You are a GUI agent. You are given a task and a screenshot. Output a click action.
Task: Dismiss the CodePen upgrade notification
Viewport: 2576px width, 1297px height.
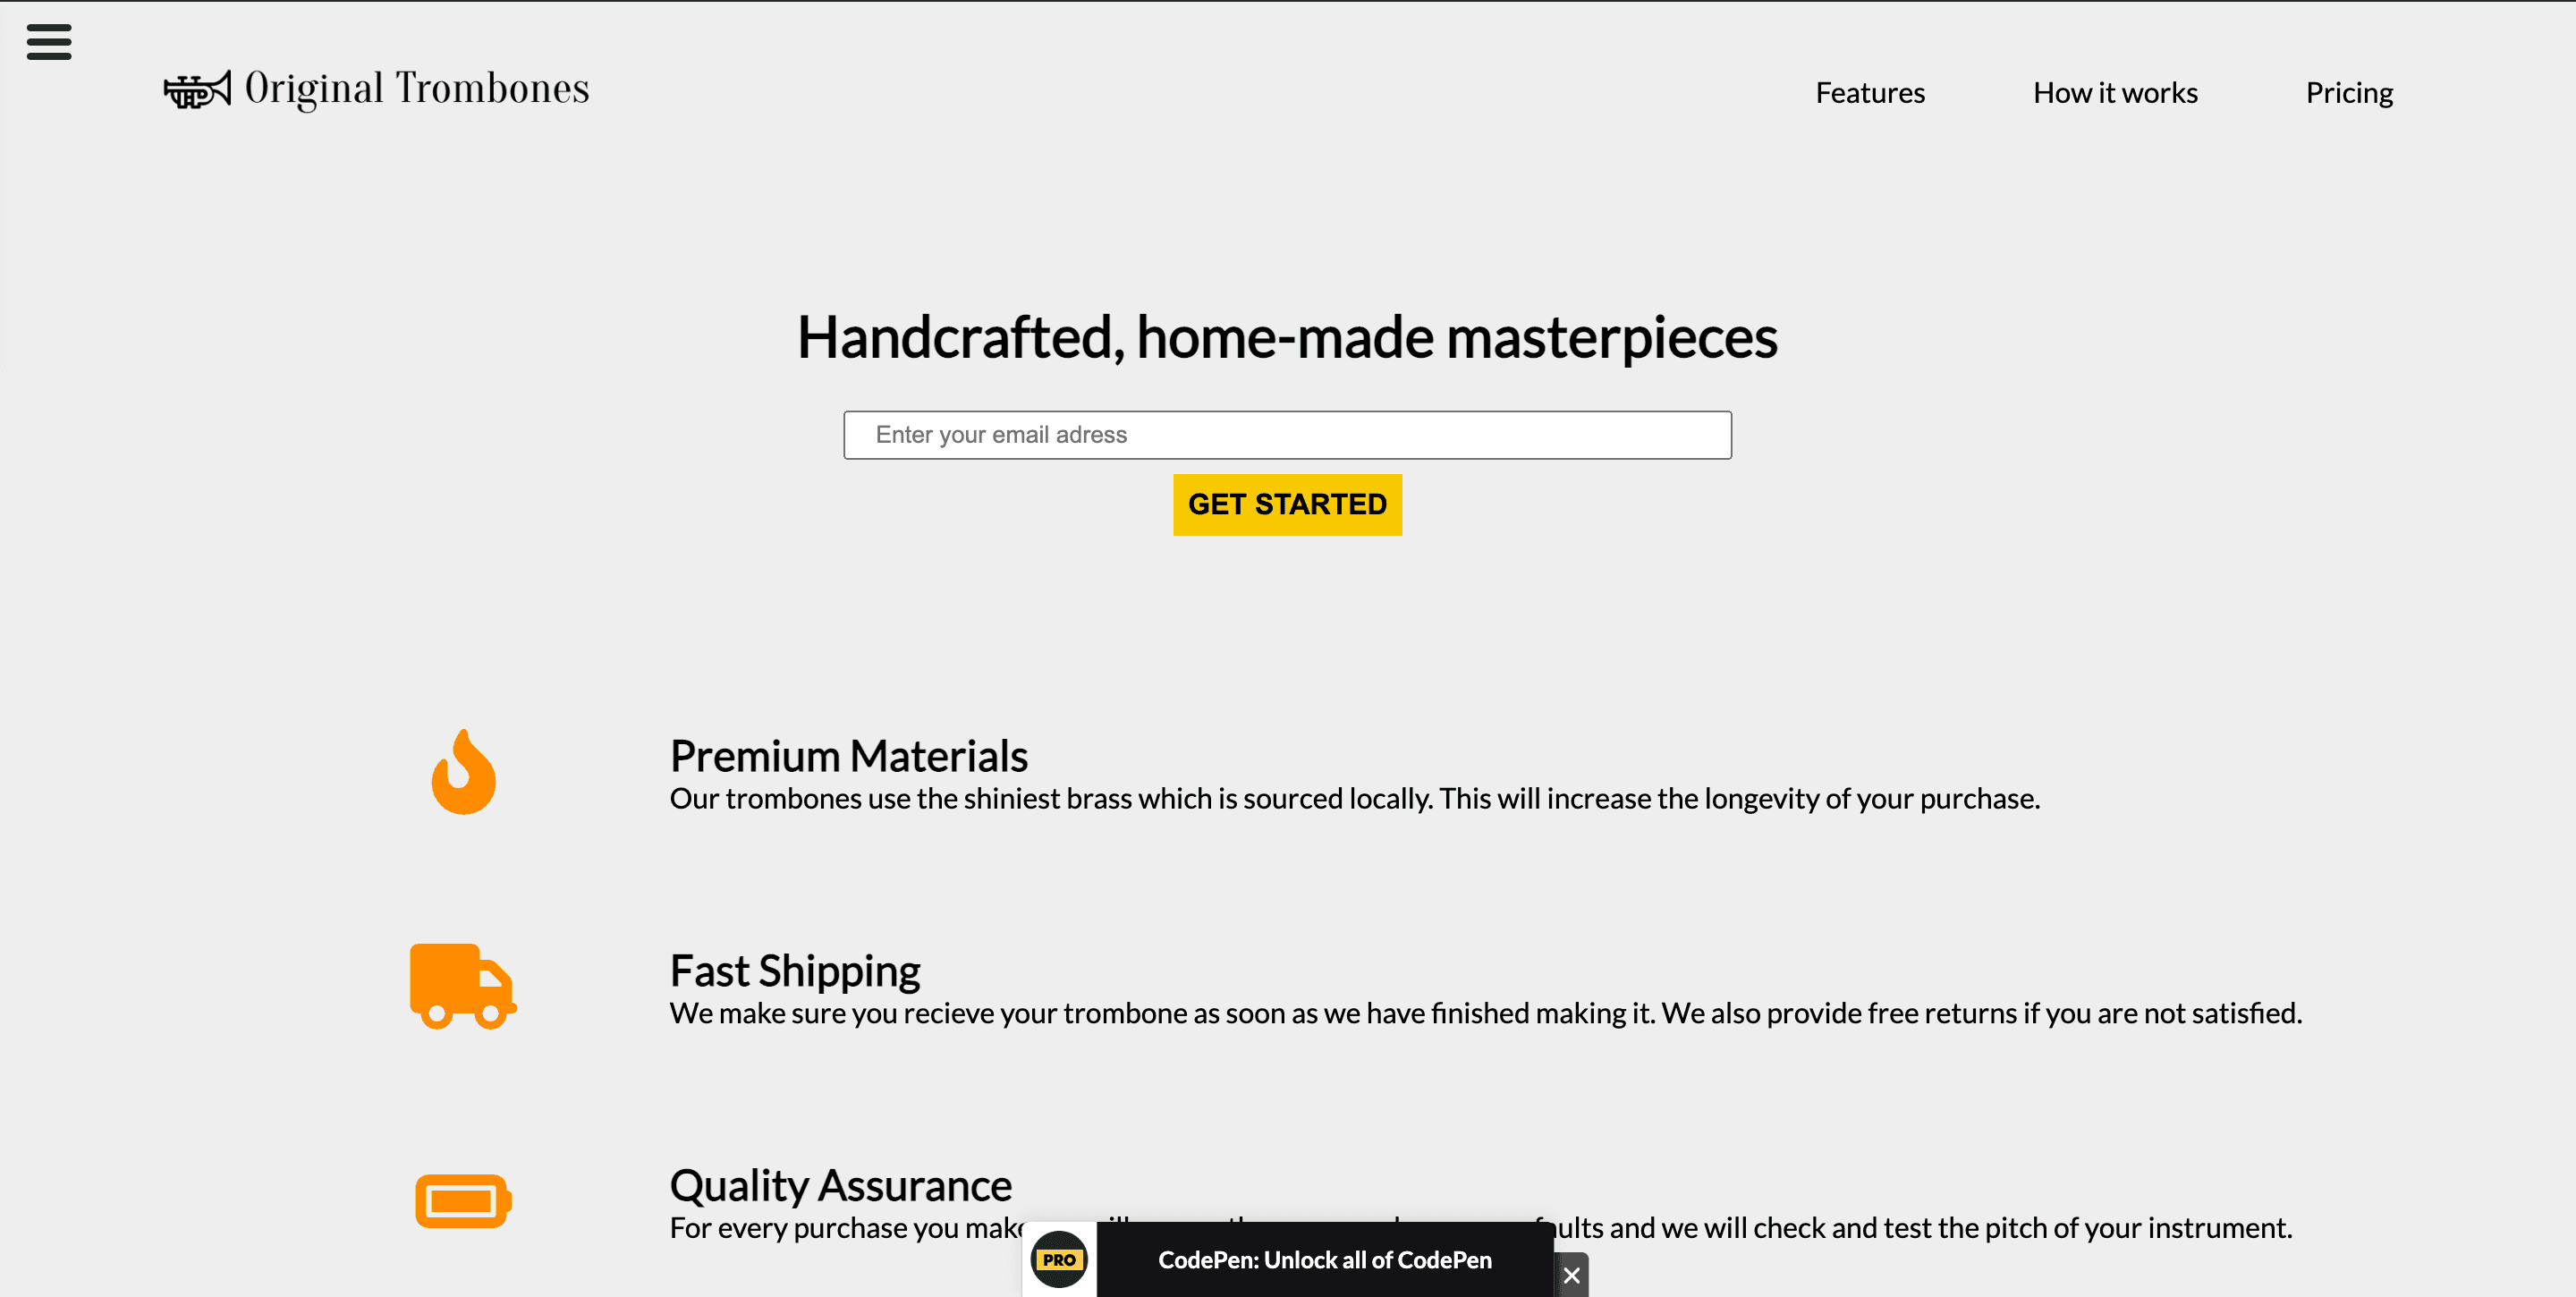point(1571,1276)
